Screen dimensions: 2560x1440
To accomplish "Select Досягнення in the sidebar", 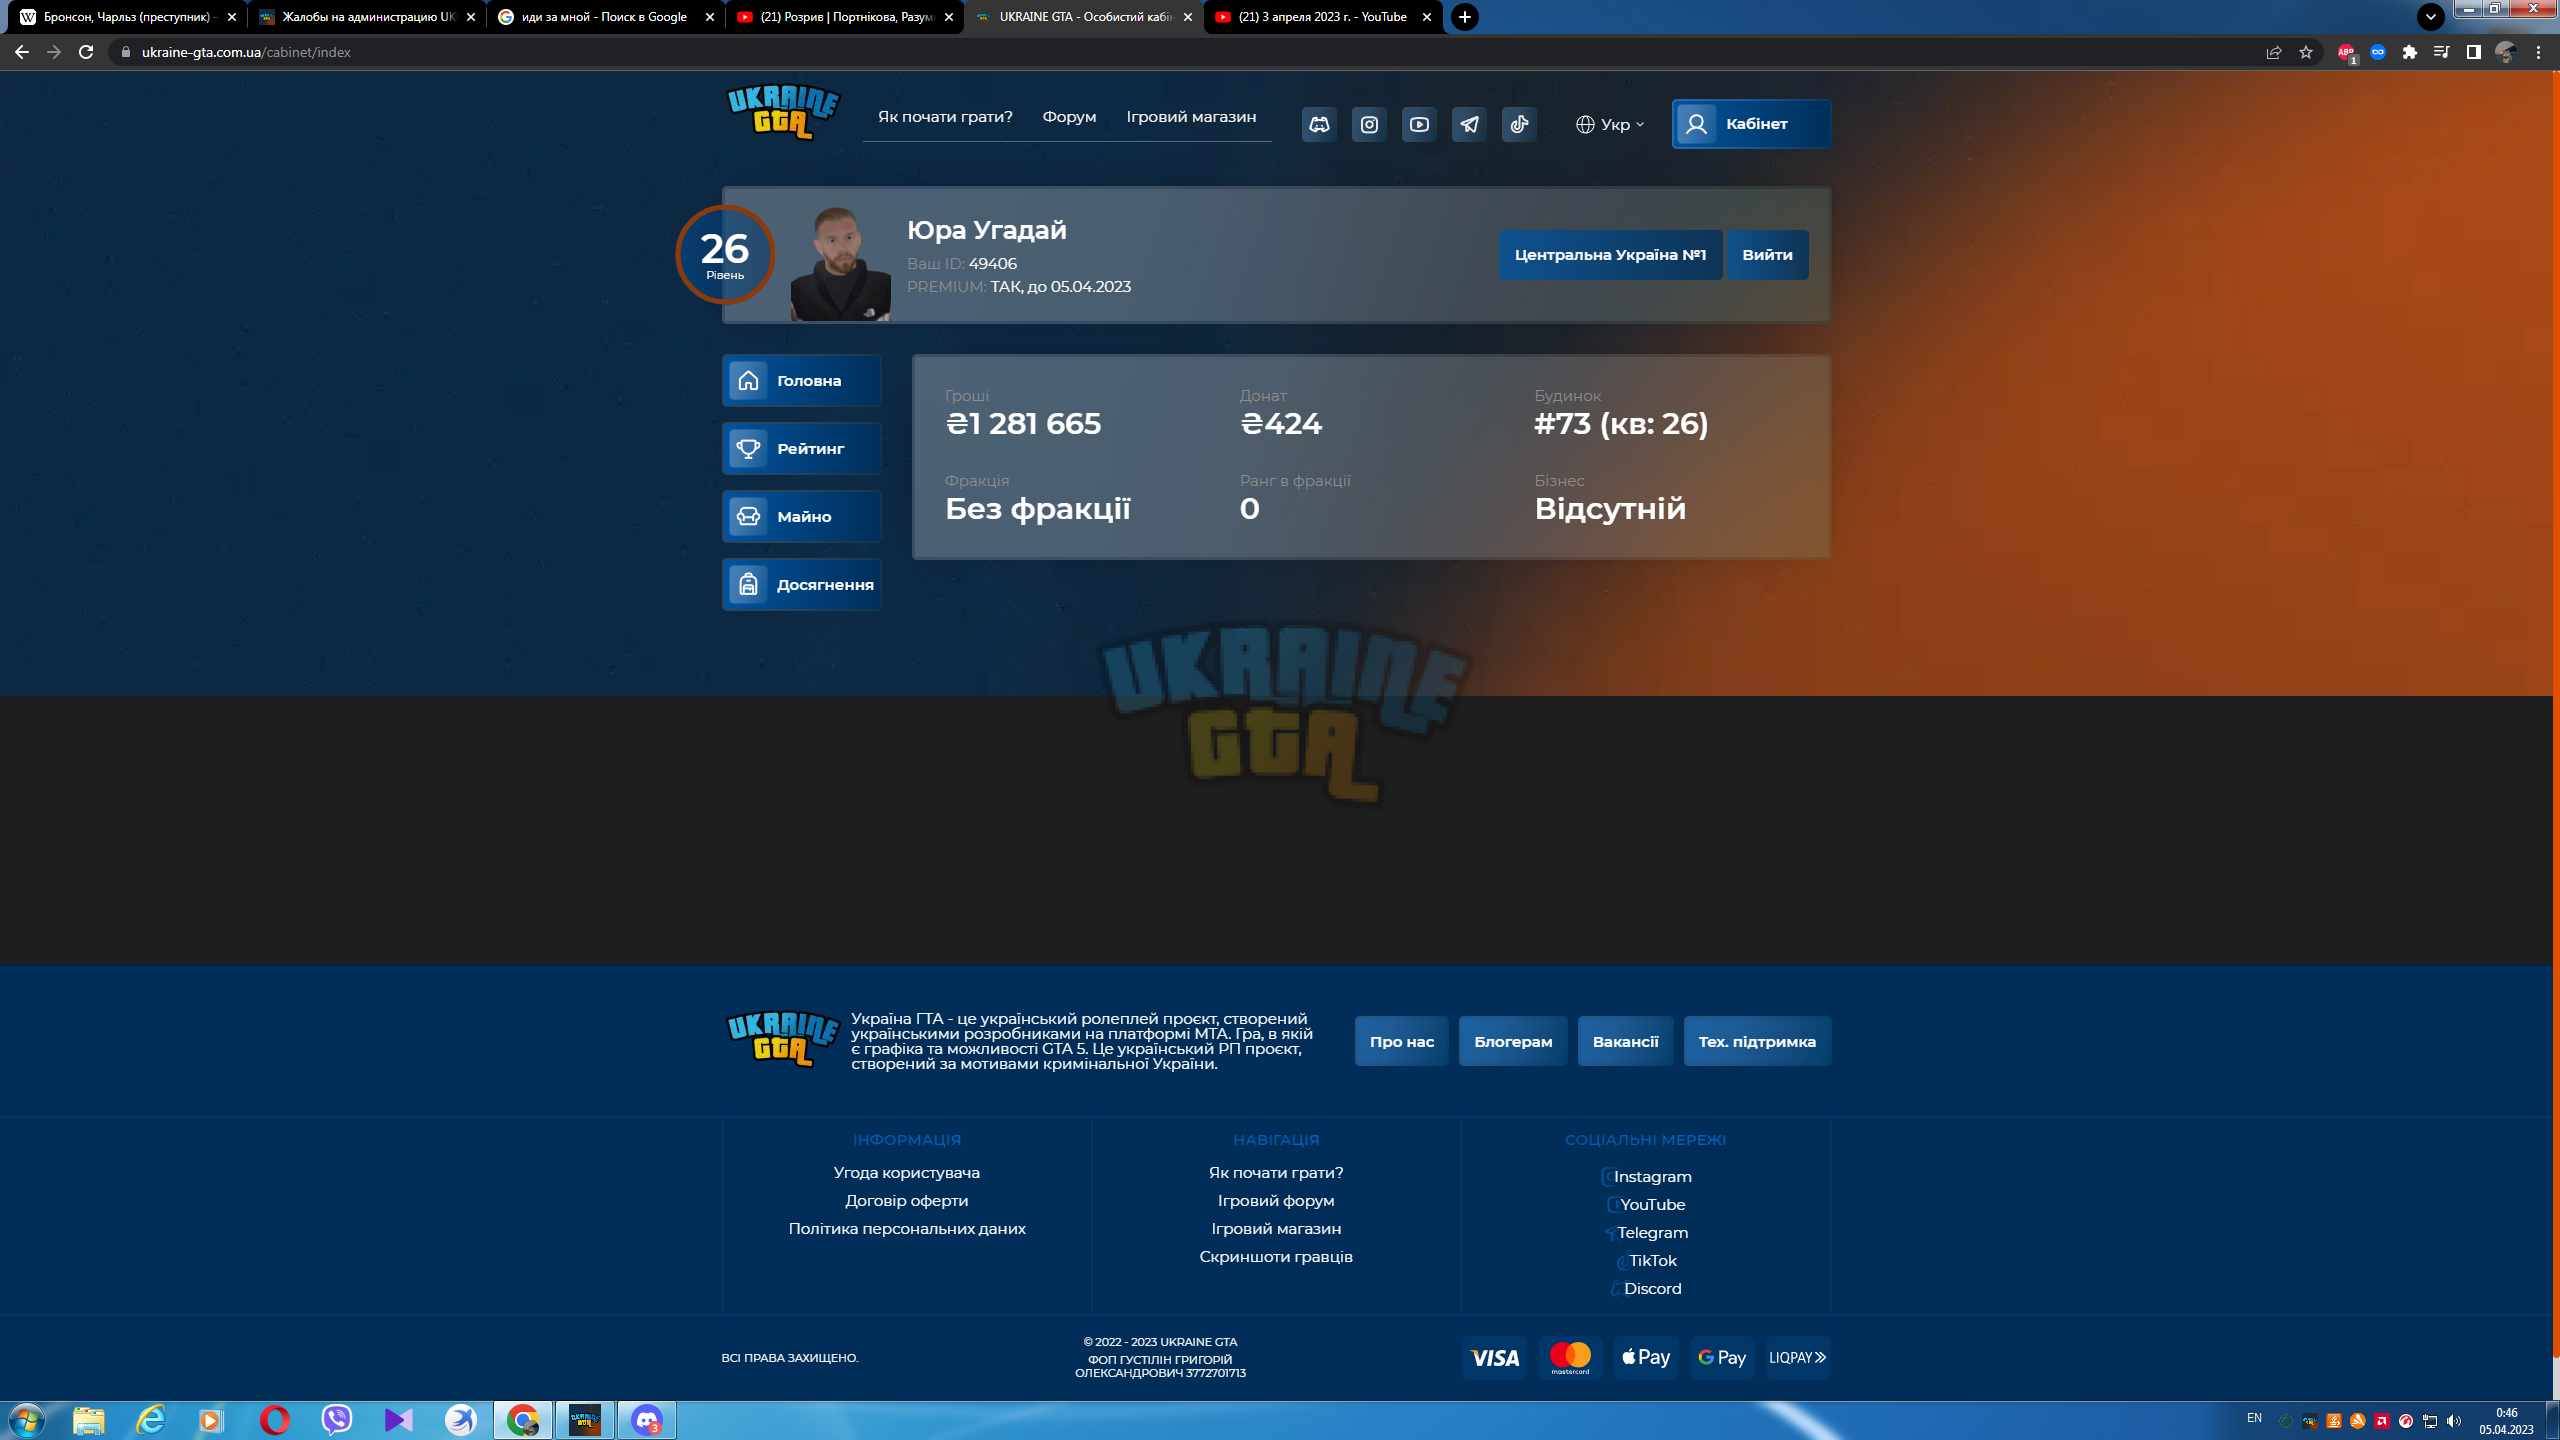I will click(x=801, y=585).
